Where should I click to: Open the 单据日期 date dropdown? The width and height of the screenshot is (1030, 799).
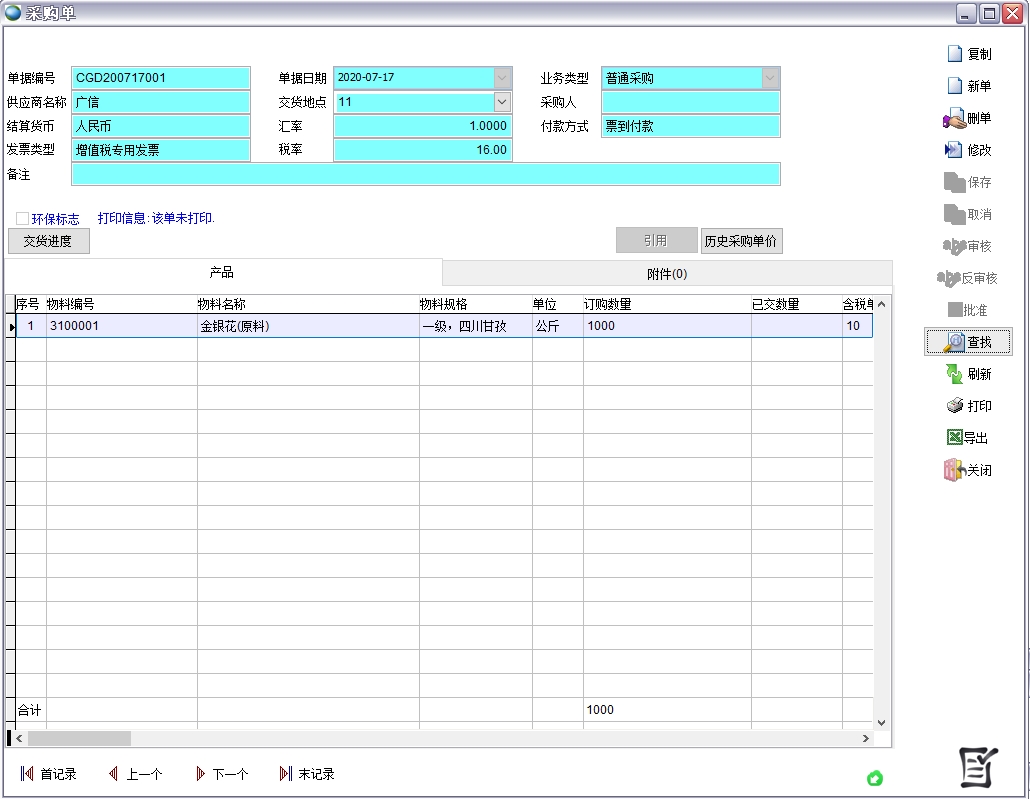(x=502, y=78)
